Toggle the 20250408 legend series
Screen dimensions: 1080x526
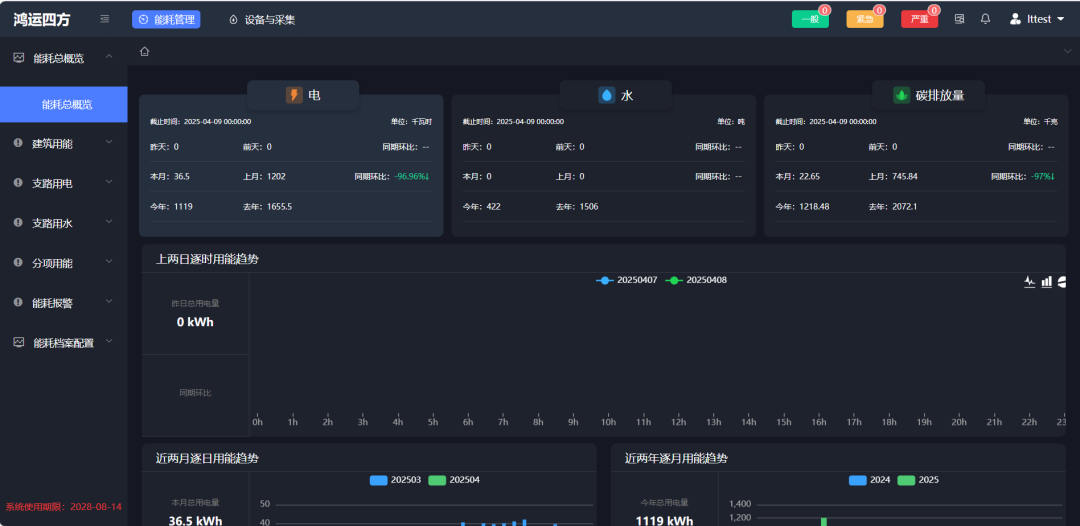coord(696,280)
